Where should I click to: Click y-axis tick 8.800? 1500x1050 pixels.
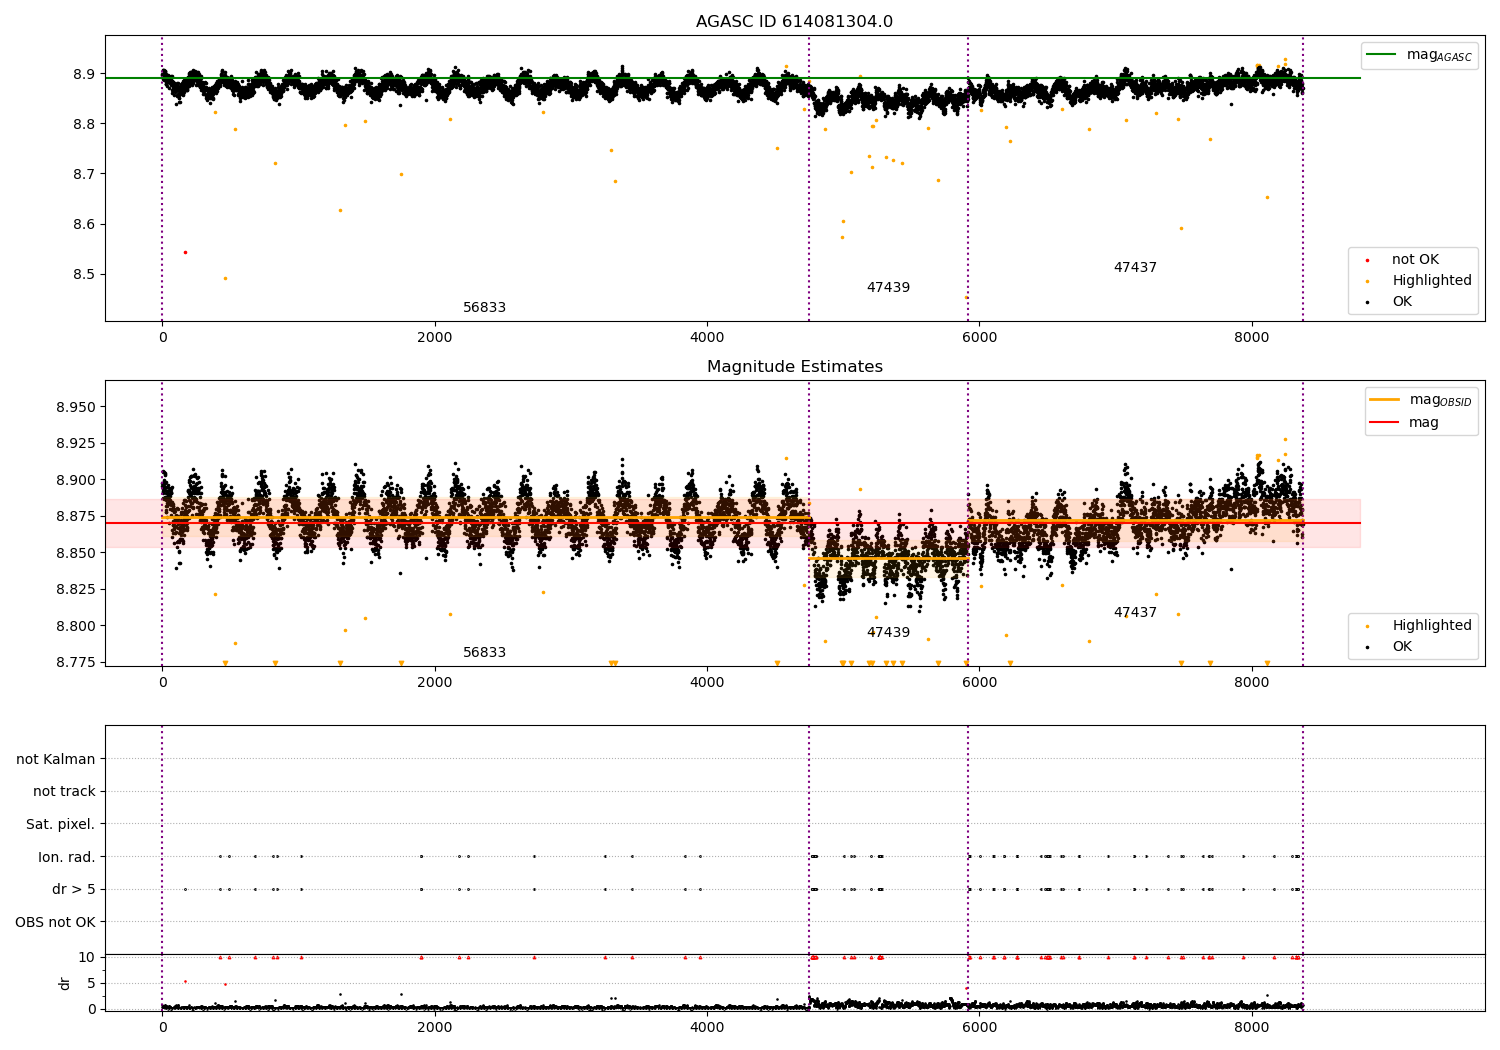coord(75,627)
